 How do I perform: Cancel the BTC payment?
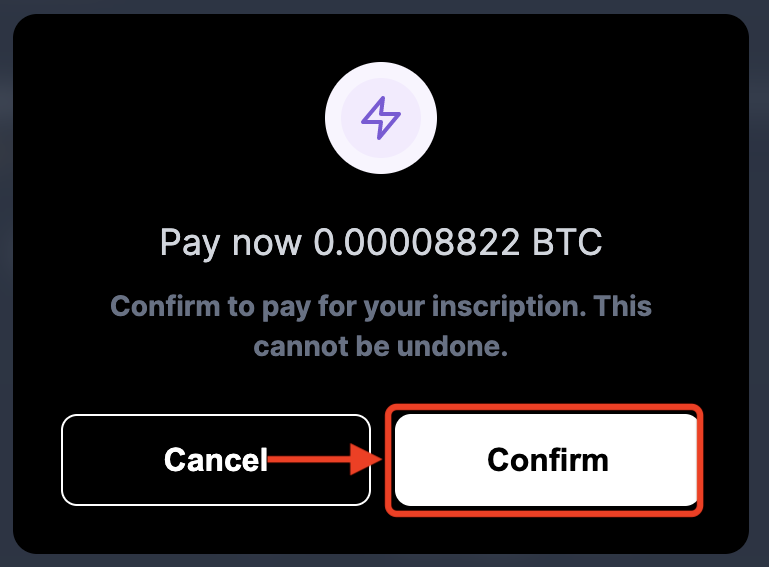click(216, 460)
